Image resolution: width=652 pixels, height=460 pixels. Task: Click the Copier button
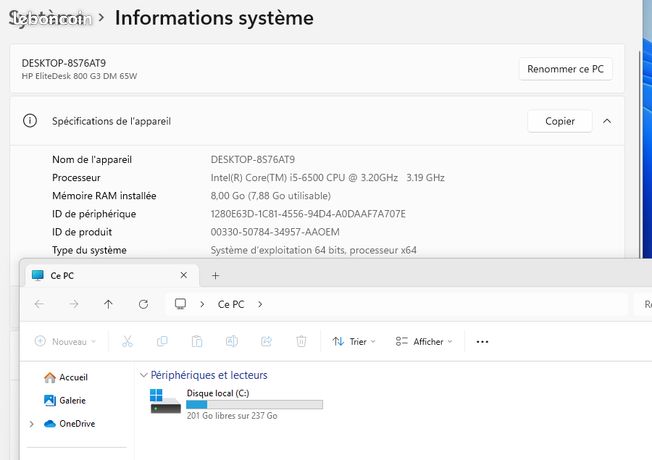pos(560,121)
